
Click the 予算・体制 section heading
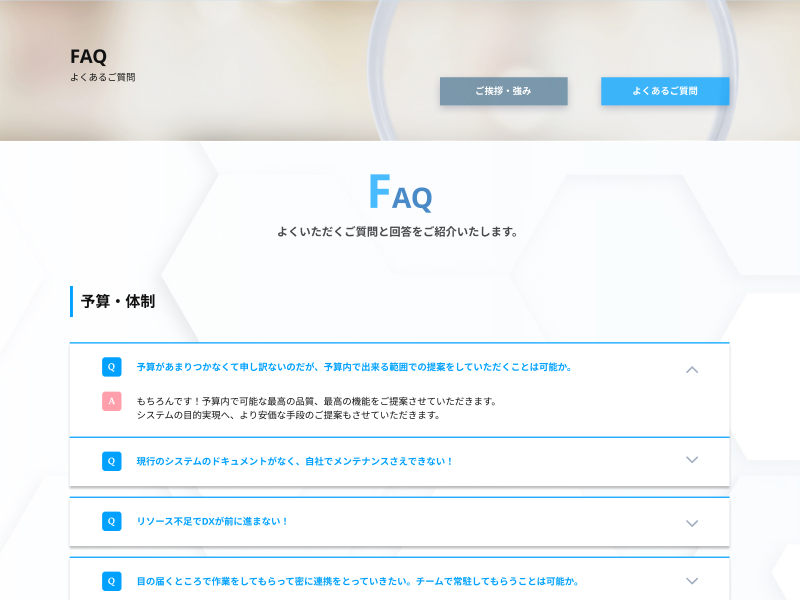point(117,301)
